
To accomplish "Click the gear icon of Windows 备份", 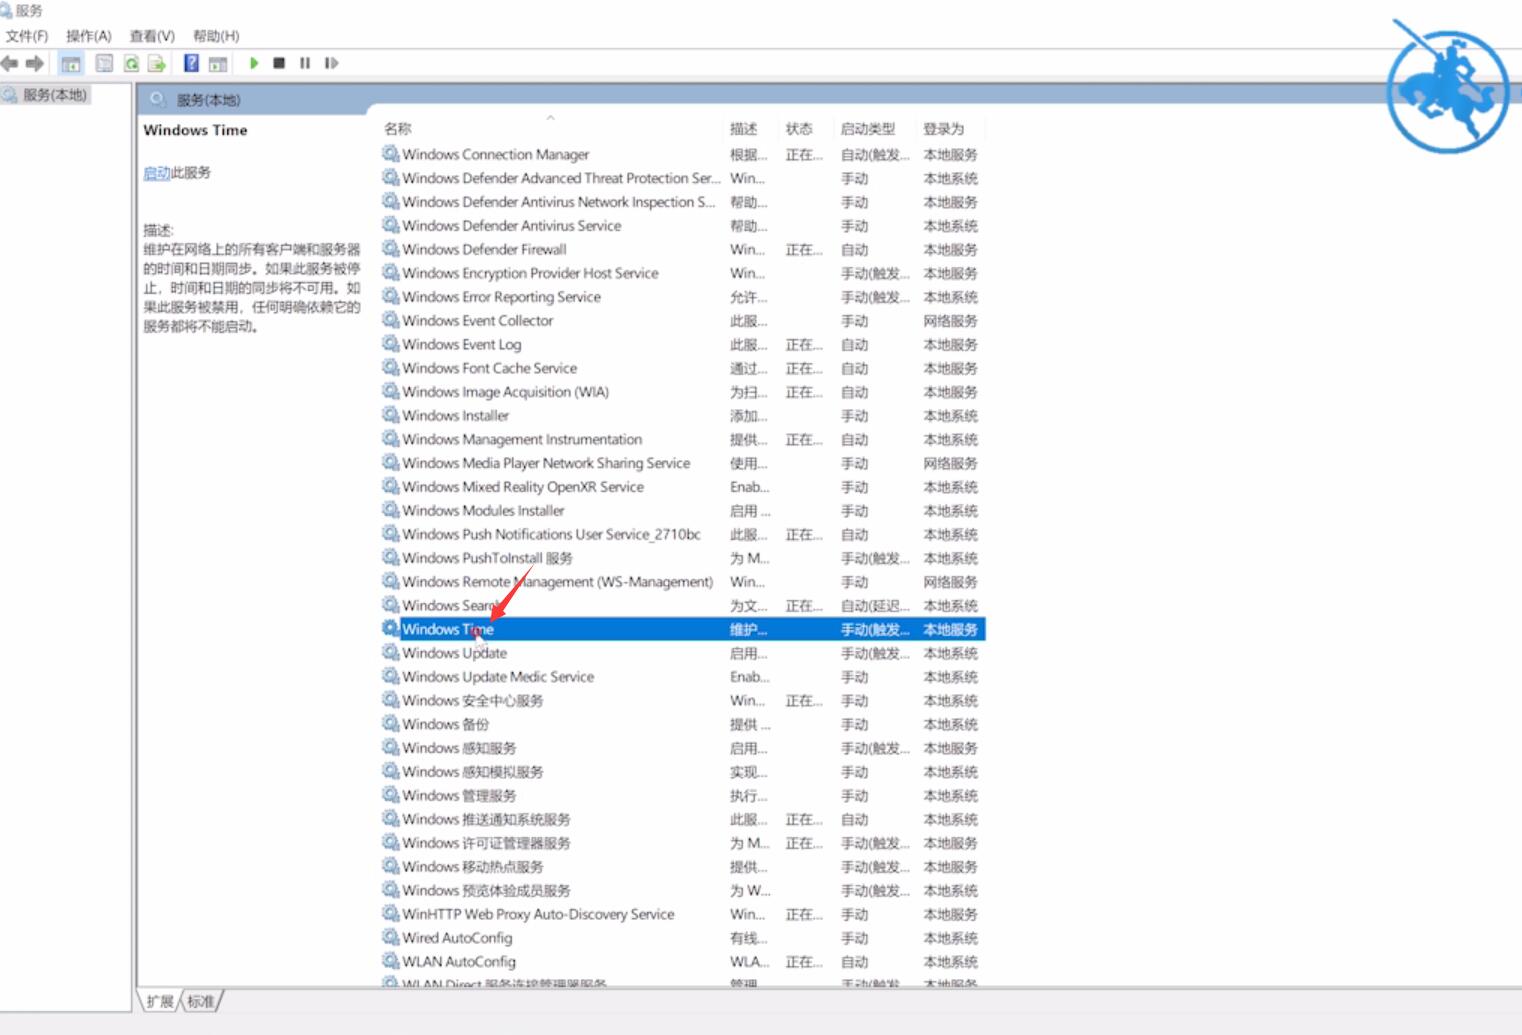I will 391,724.
